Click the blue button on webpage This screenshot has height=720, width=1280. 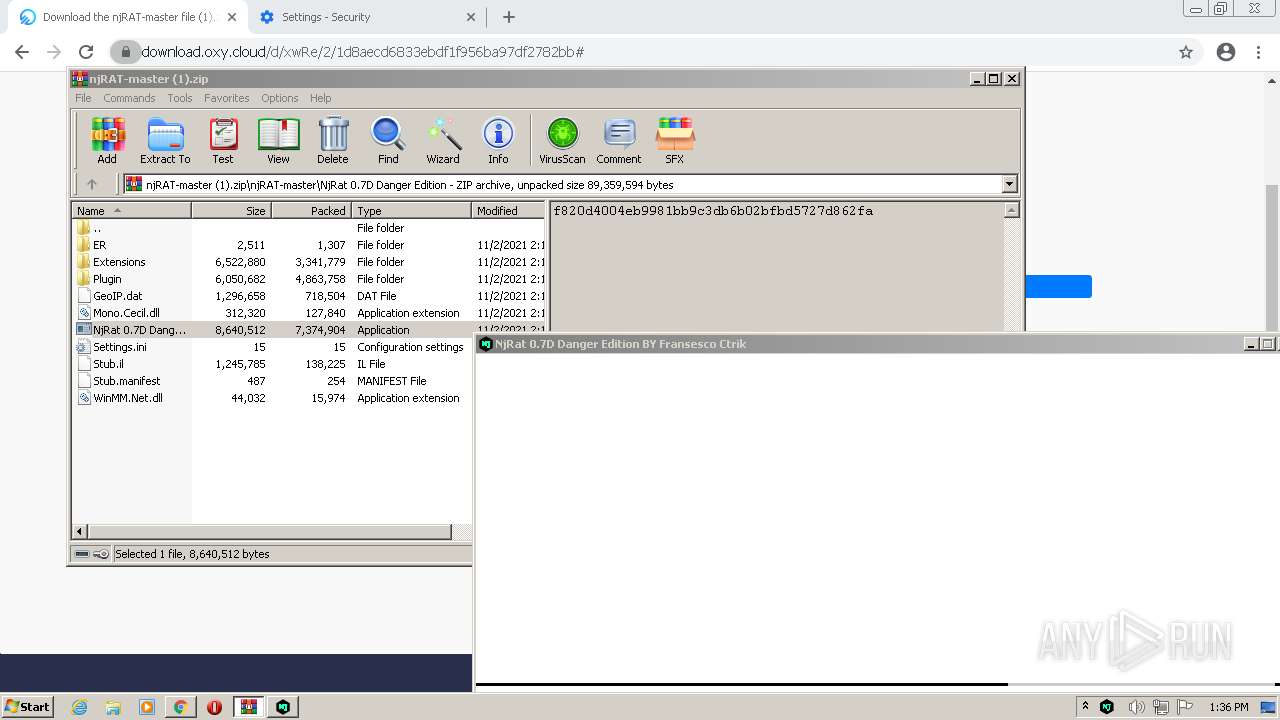[1058, 286]
